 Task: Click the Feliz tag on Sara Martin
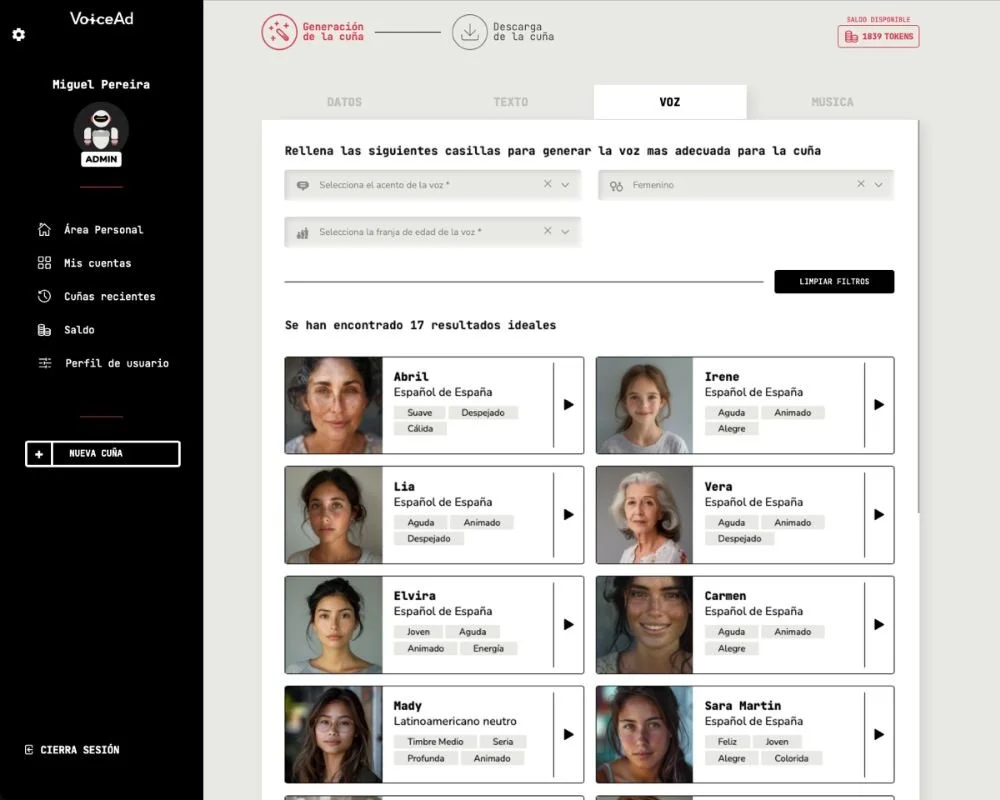[727, 741]
